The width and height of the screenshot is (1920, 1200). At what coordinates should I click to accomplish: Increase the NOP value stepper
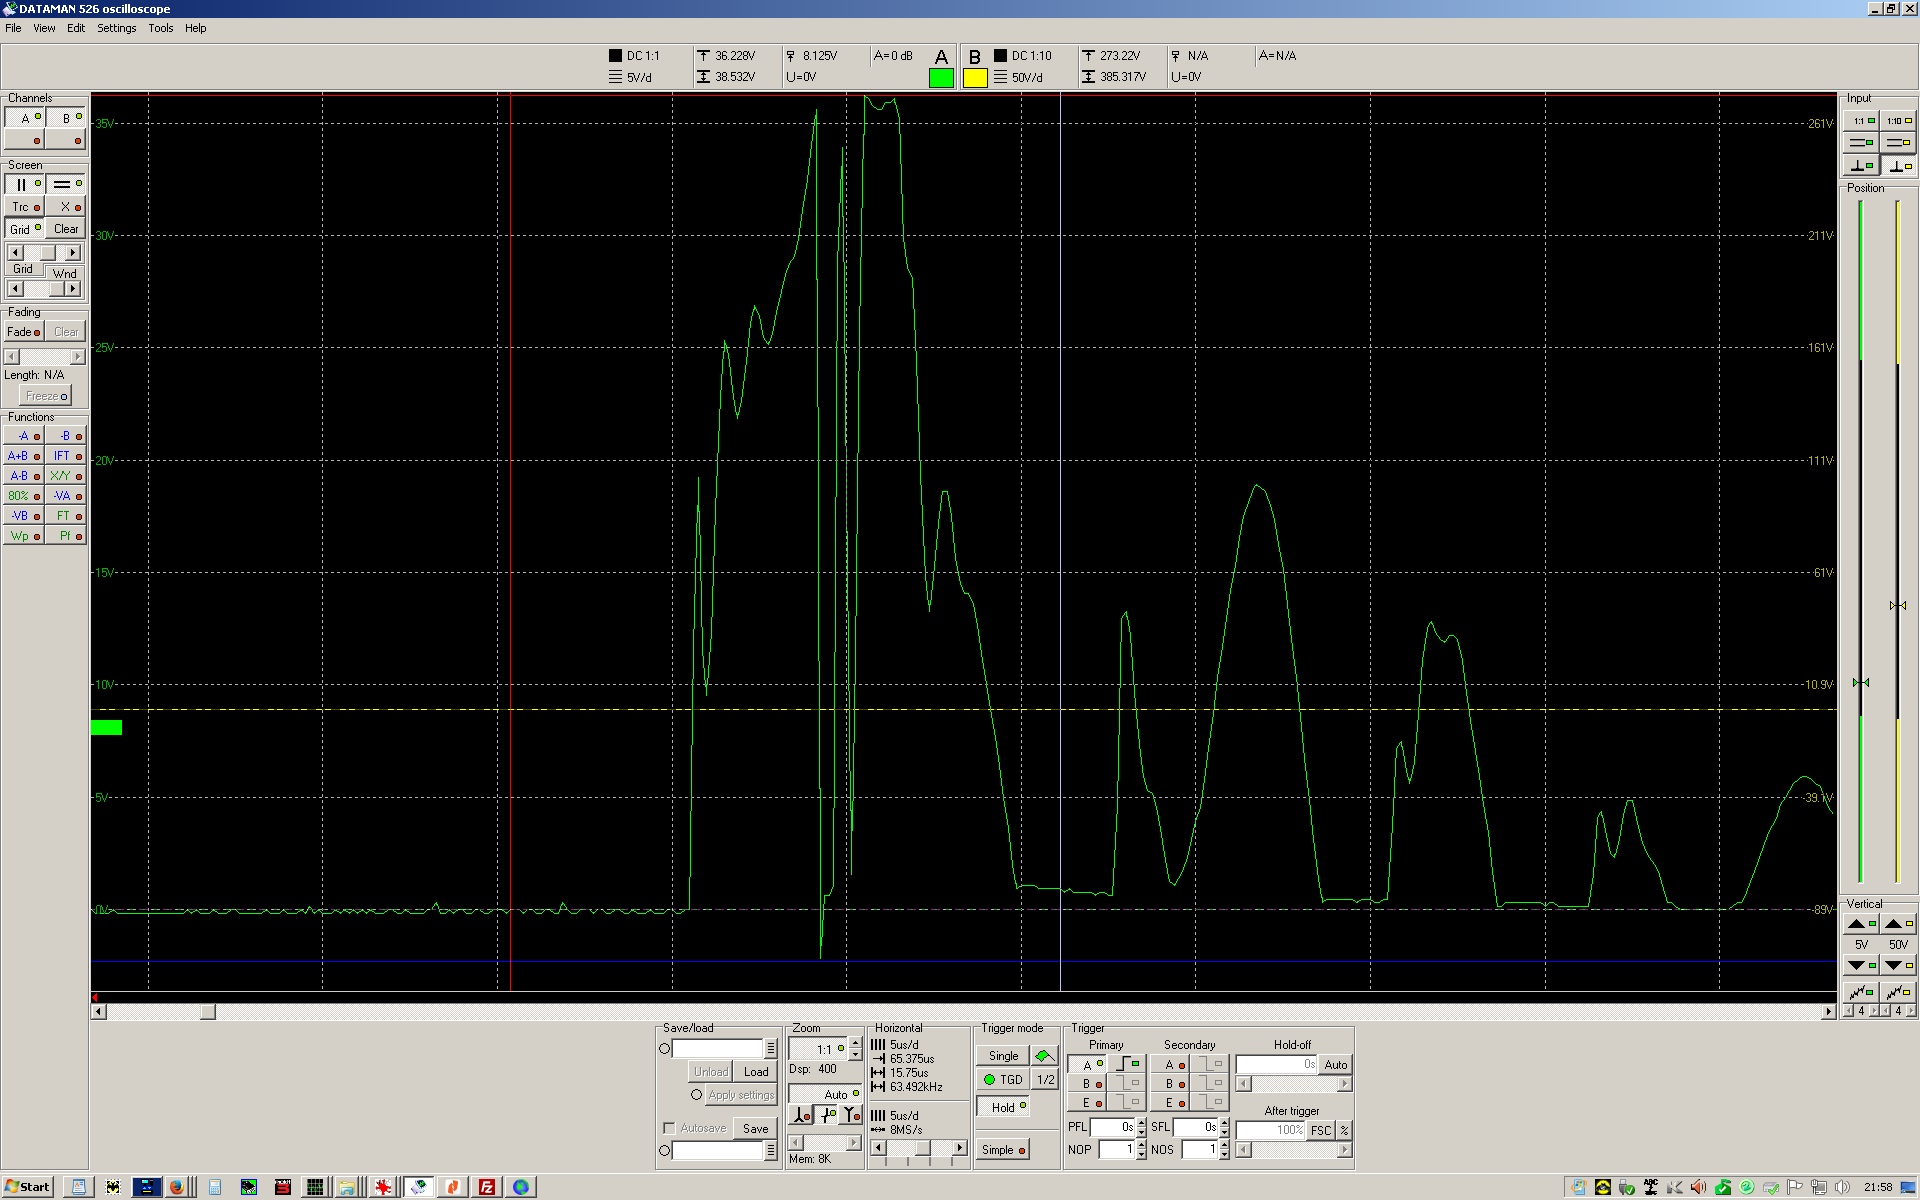pos(1141,1145)
